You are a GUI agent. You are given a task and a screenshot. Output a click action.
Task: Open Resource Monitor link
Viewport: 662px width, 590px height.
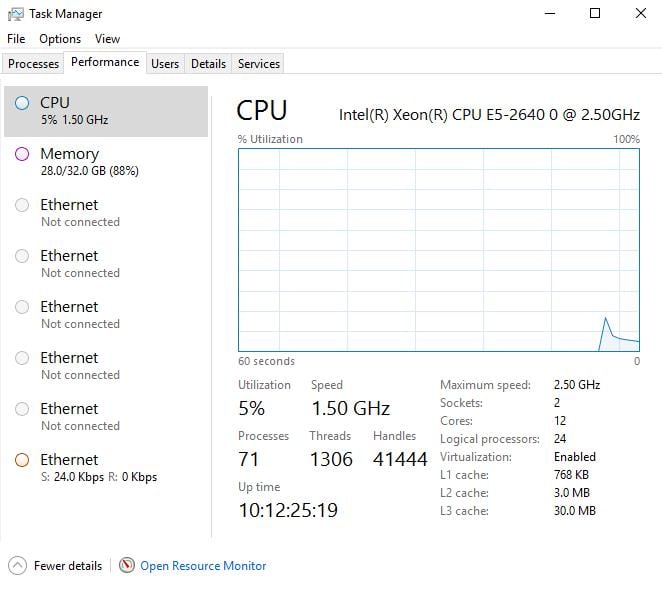203,566
